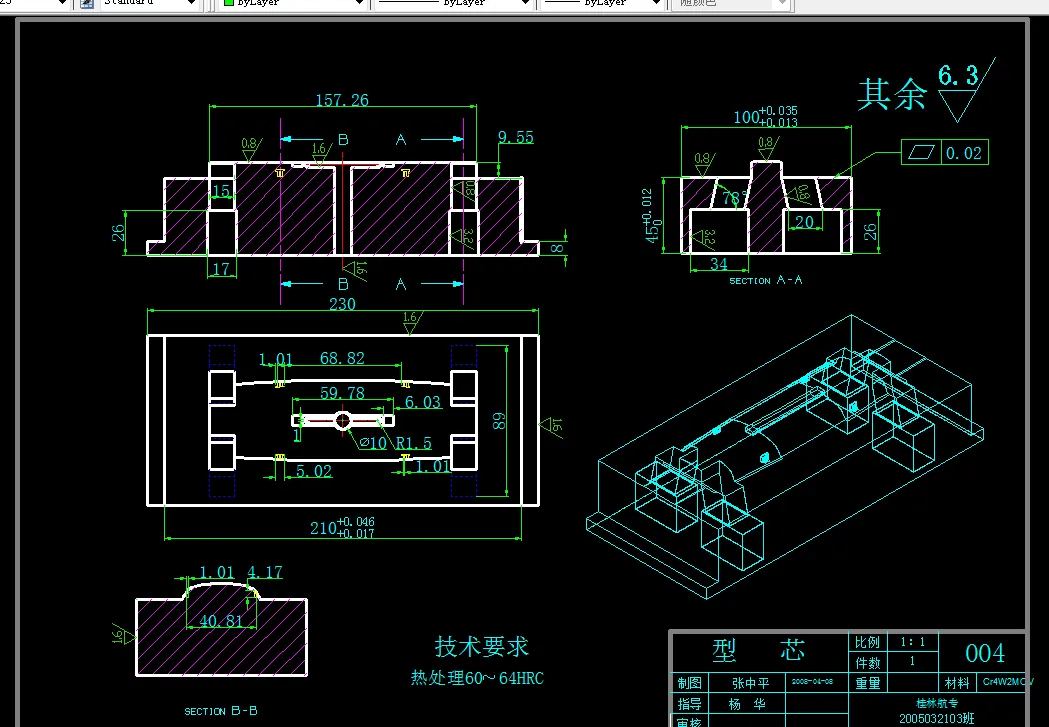Select the name 杨华

tap(747, 704)
